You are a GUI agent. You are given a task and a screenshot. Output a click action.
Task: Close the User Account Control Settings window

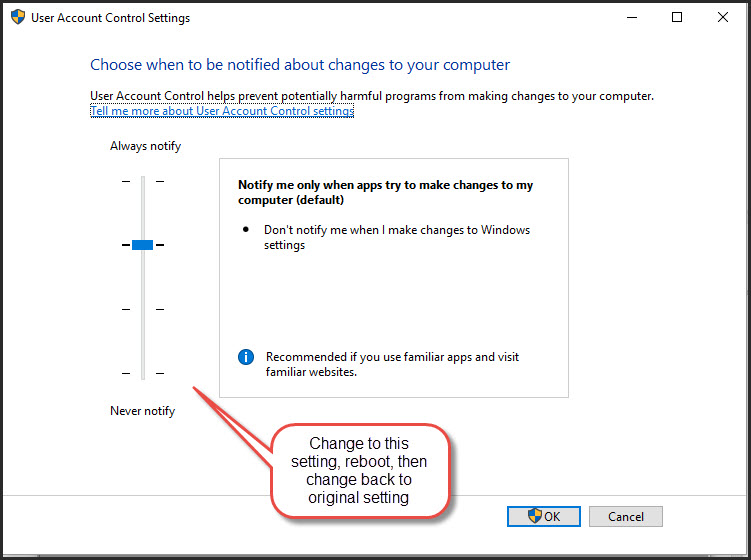click(723, 17)
